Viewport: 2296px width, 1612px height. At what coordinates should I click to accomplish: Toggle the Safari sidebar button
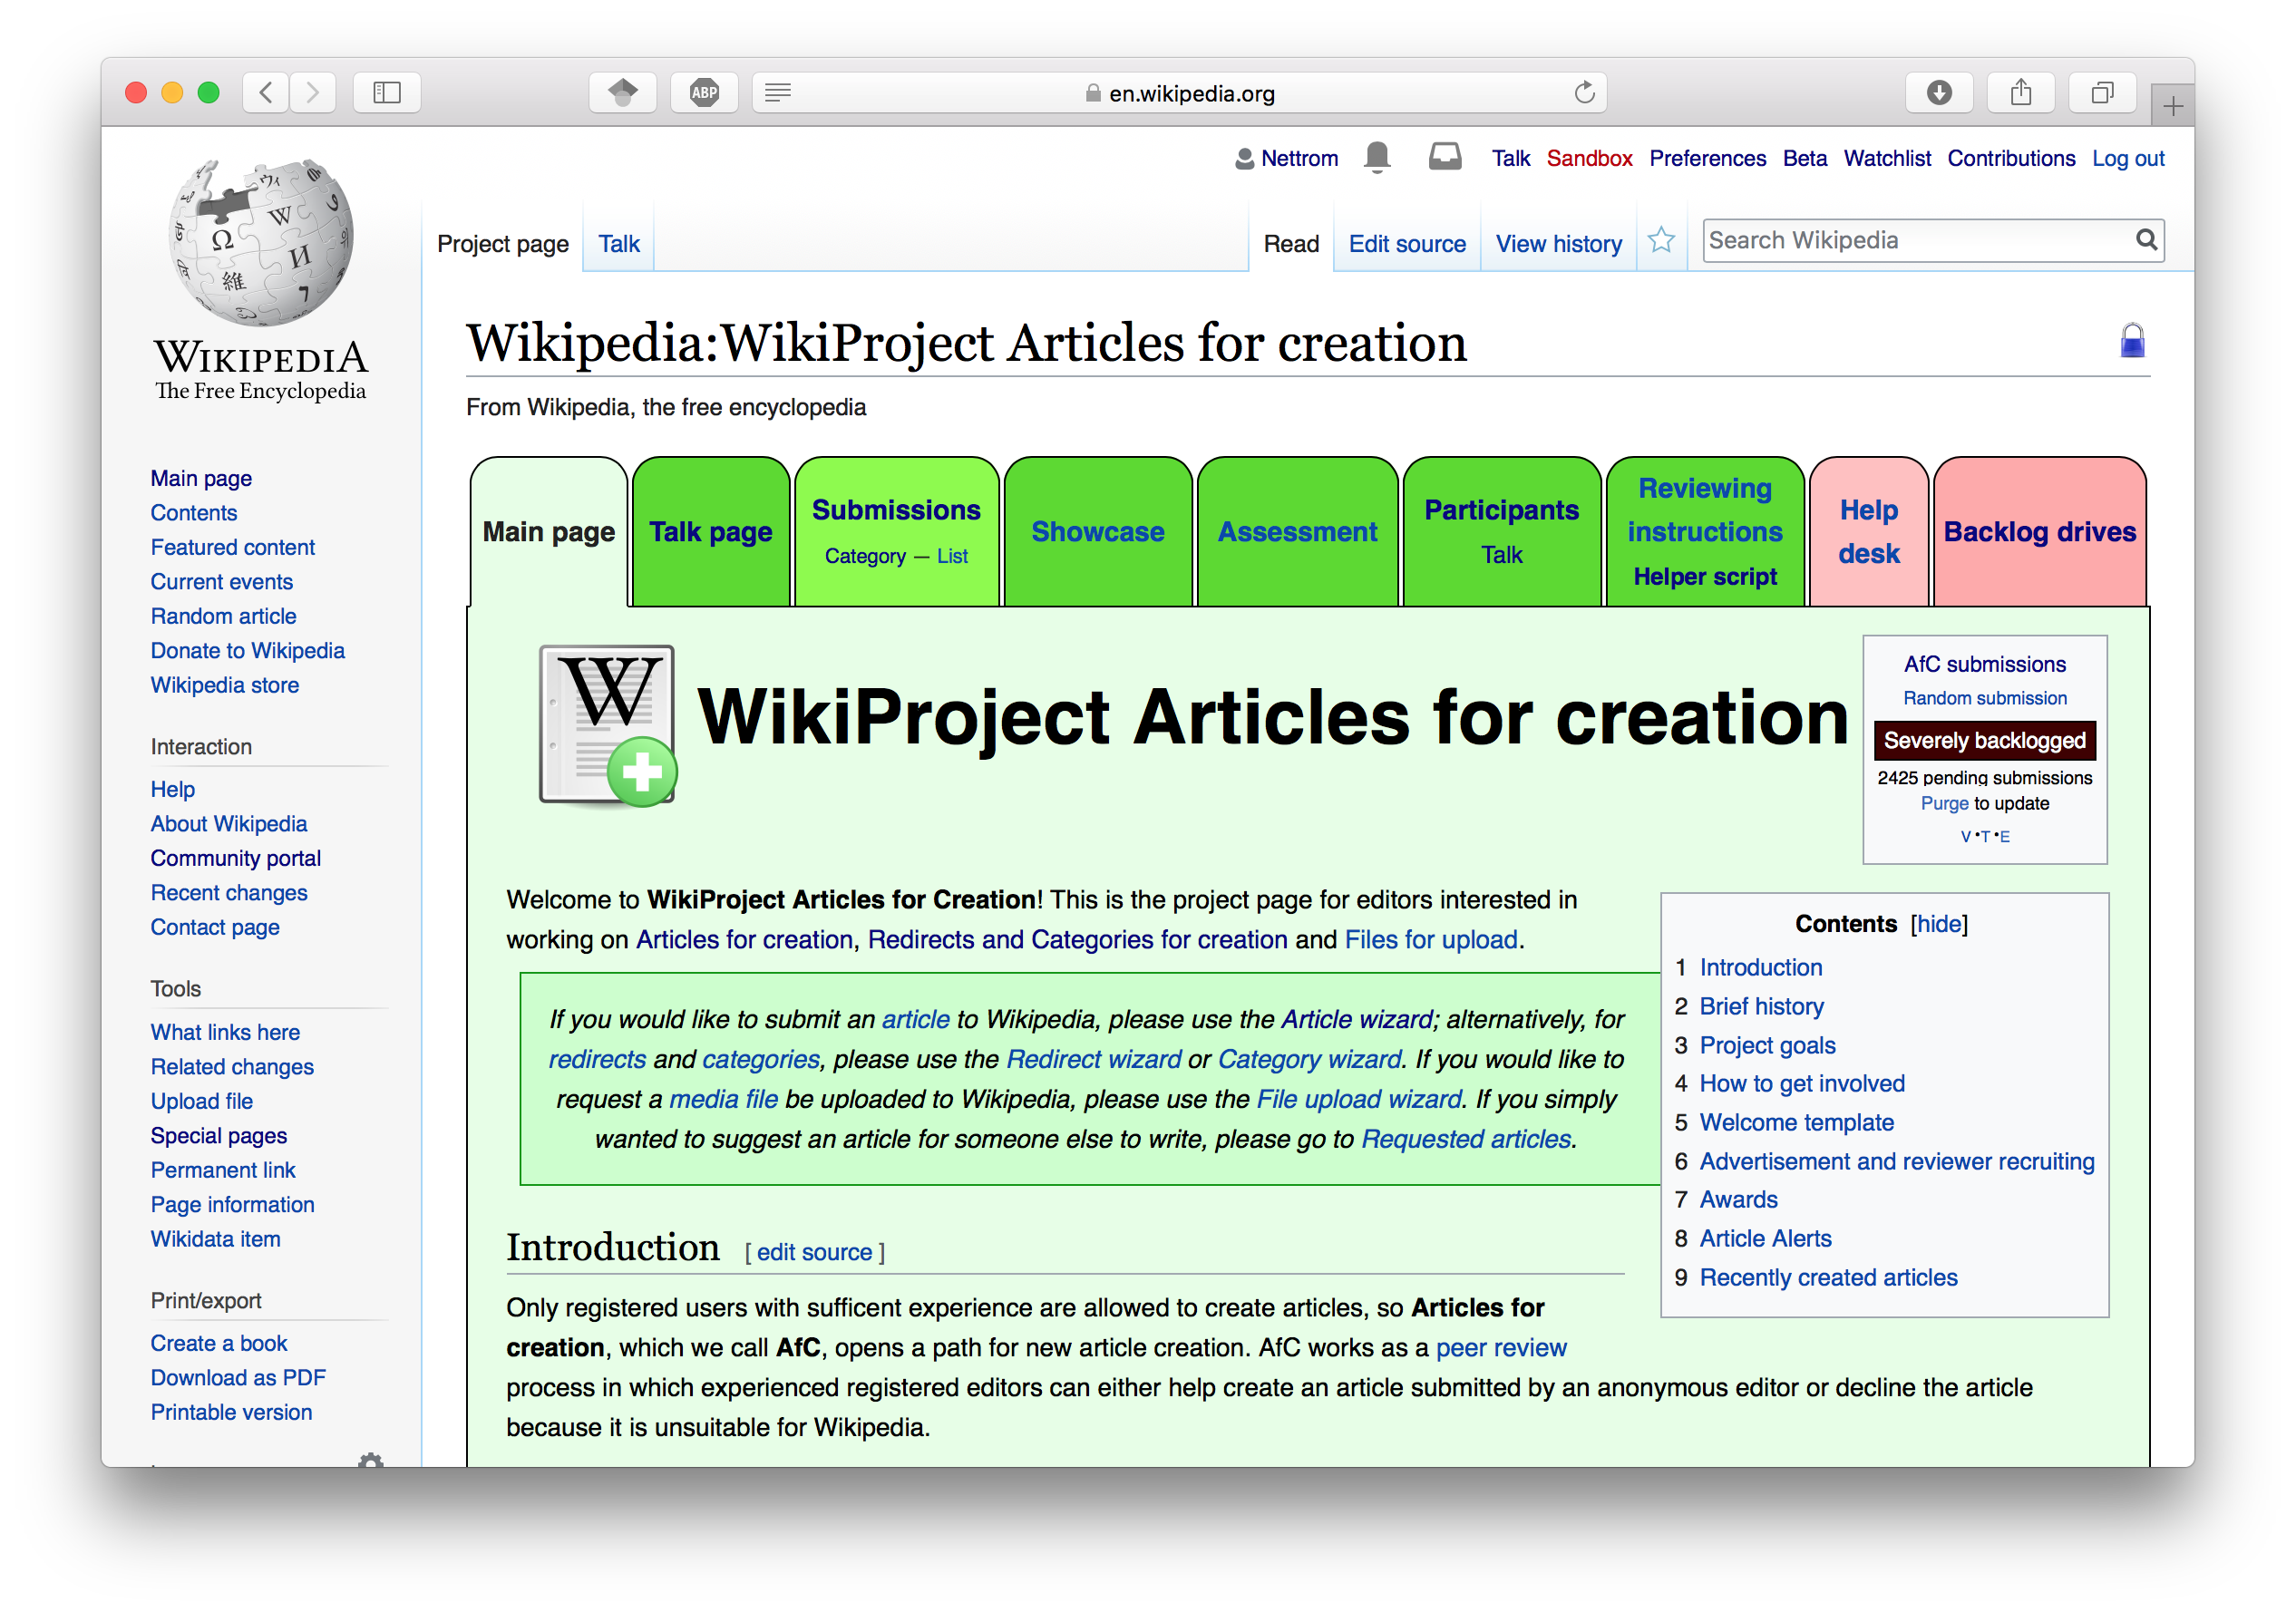[387, 93]
